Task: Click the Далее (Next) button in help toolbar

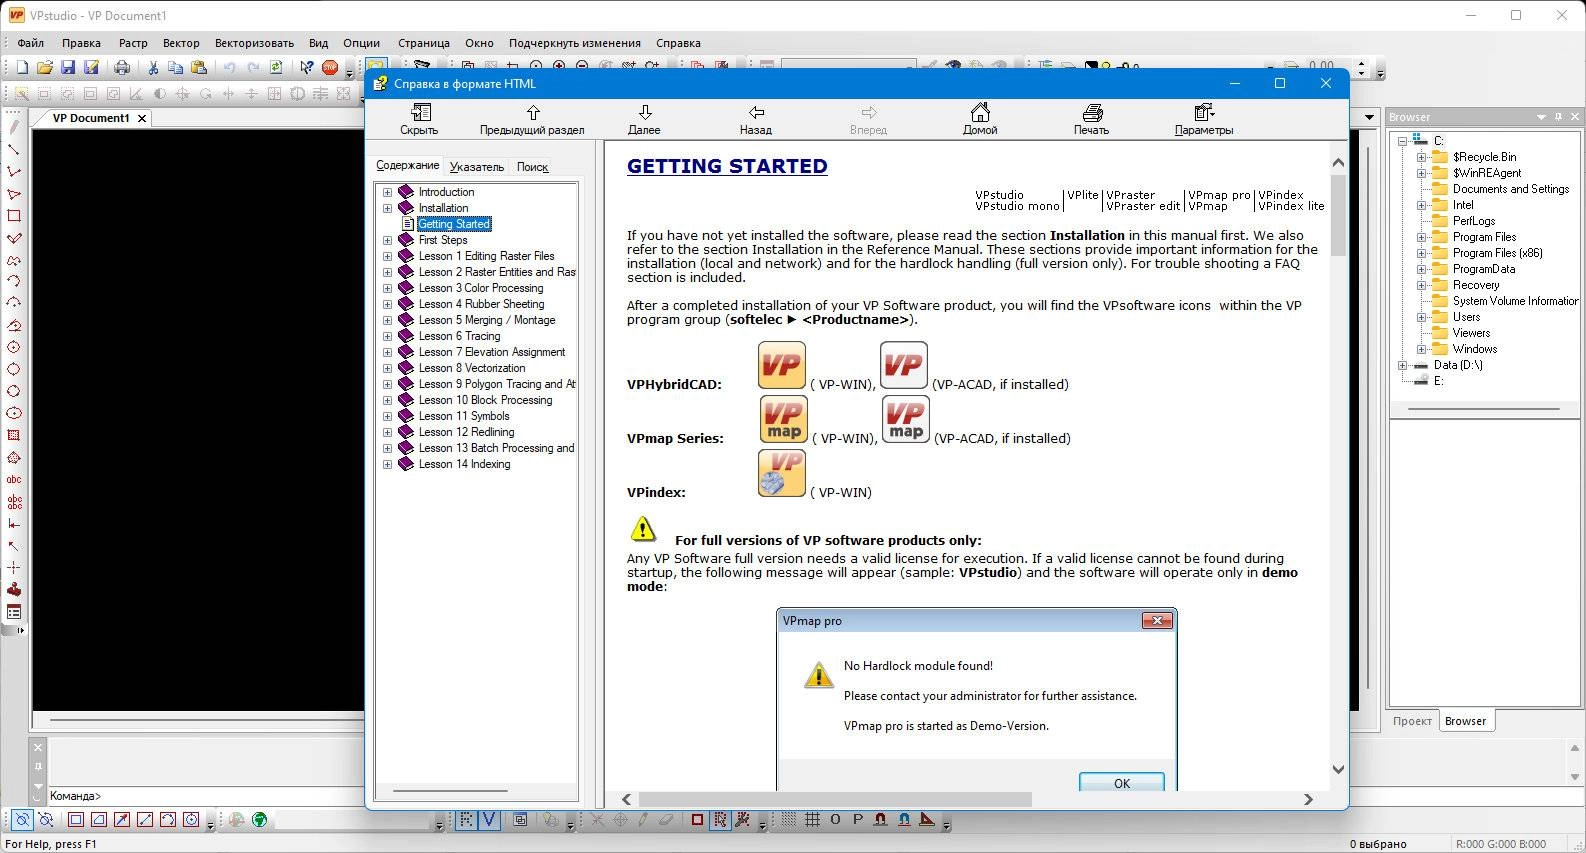Action: tap(644, 118)
